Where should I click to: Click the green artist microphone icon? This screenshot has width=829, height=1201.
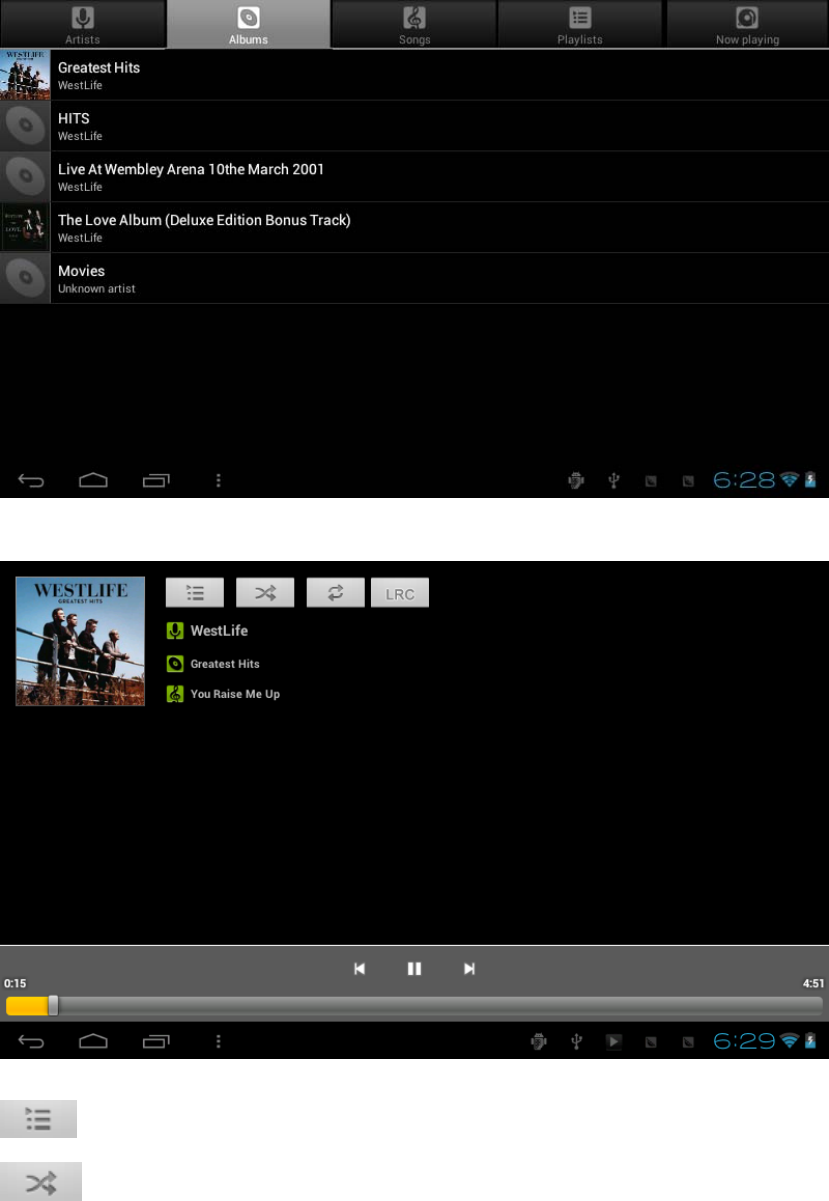175,631
